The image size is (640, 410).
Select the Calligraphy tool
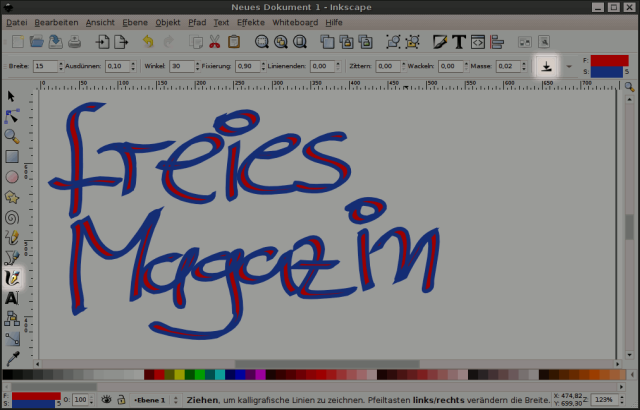(12, 278)
